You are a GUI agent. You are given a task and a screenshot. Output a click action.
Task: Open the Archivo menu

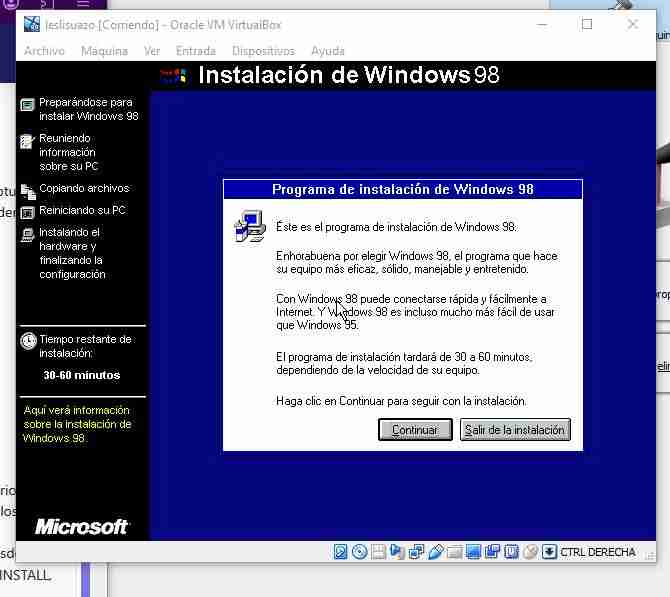[x=44, y=51]
